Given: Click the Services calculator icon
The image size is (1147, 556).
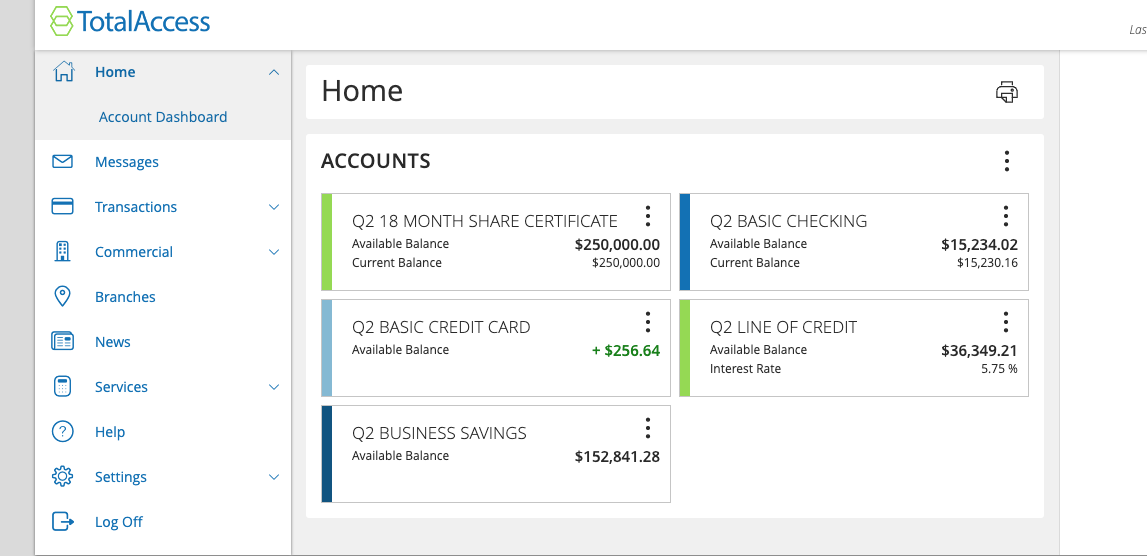Looking at the screenshot, I should click(63, 386).
